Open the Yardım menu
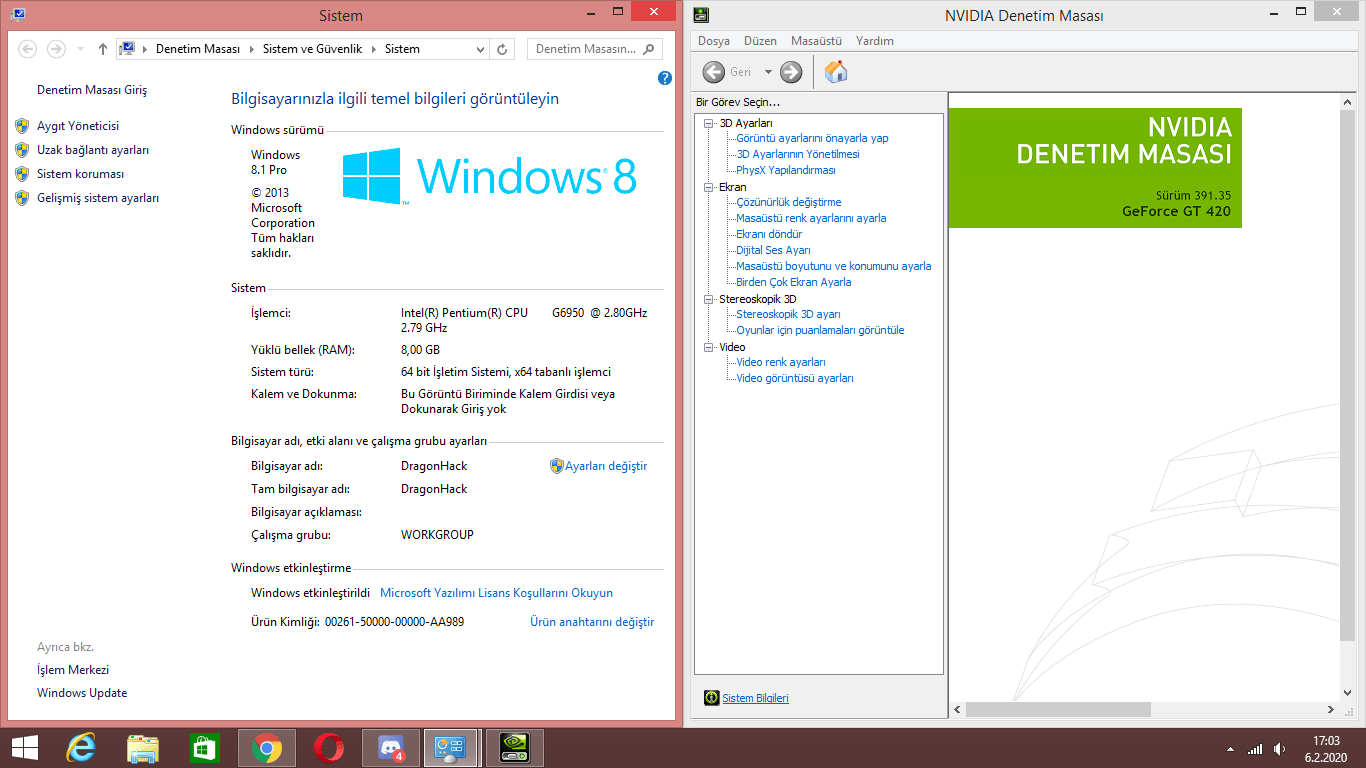This screenshot has width=1366, height=768. (875, 41)
